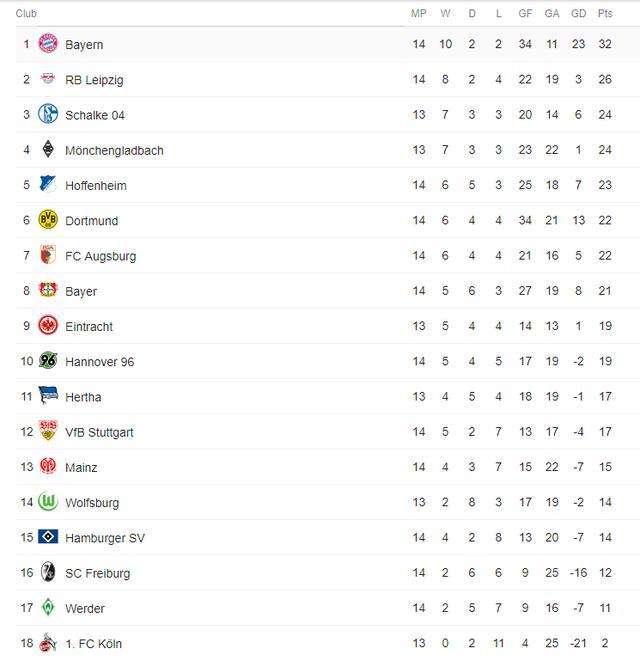Select the Schalke 04 crest icon
This screenshot has width=640, height=667.
tap(48, 114)
